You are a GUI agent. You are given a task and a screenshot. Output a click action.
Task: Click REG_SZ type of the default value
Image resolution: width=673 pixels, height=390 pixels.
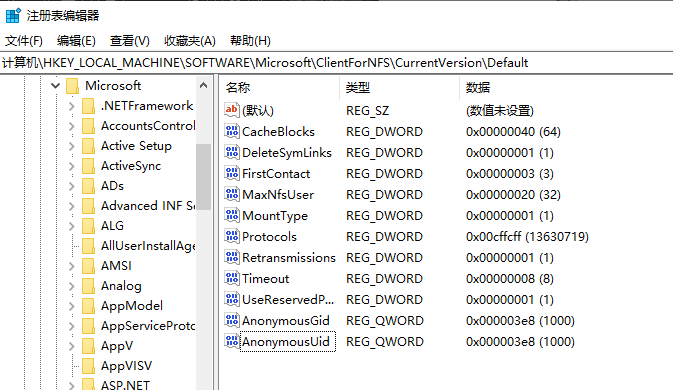[367, 111]
